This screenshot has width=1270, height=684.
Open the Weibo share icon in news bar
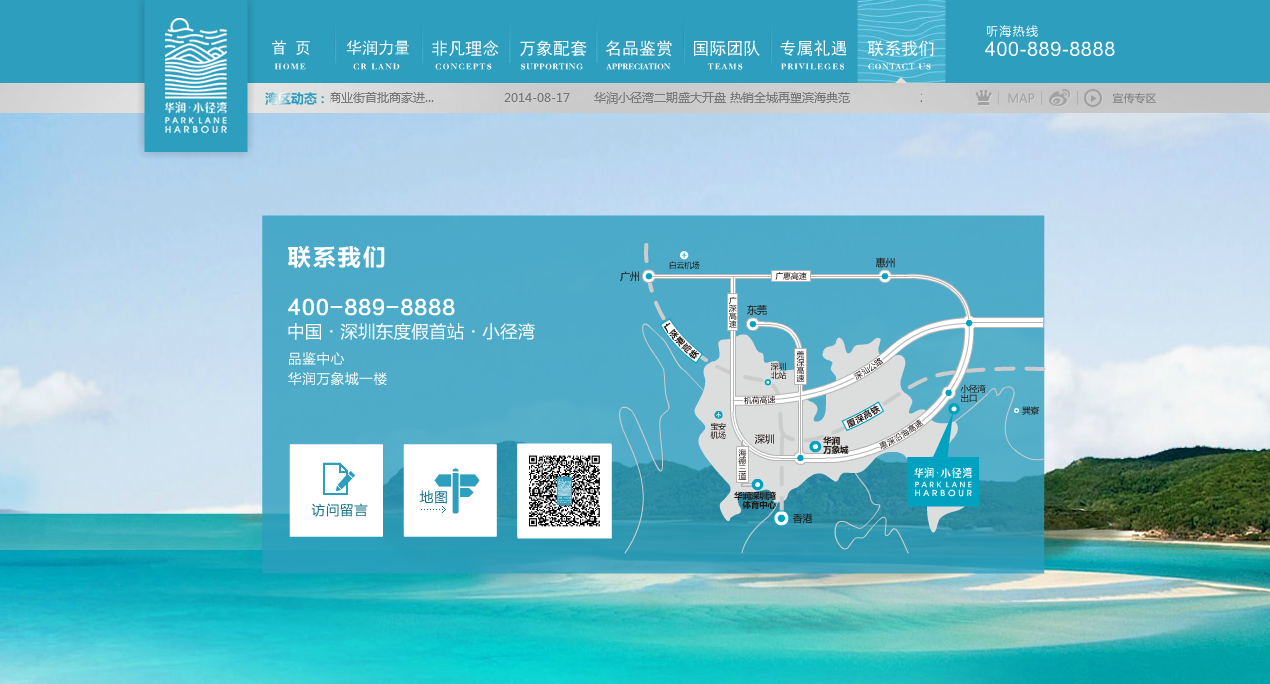pos(1059,98)
